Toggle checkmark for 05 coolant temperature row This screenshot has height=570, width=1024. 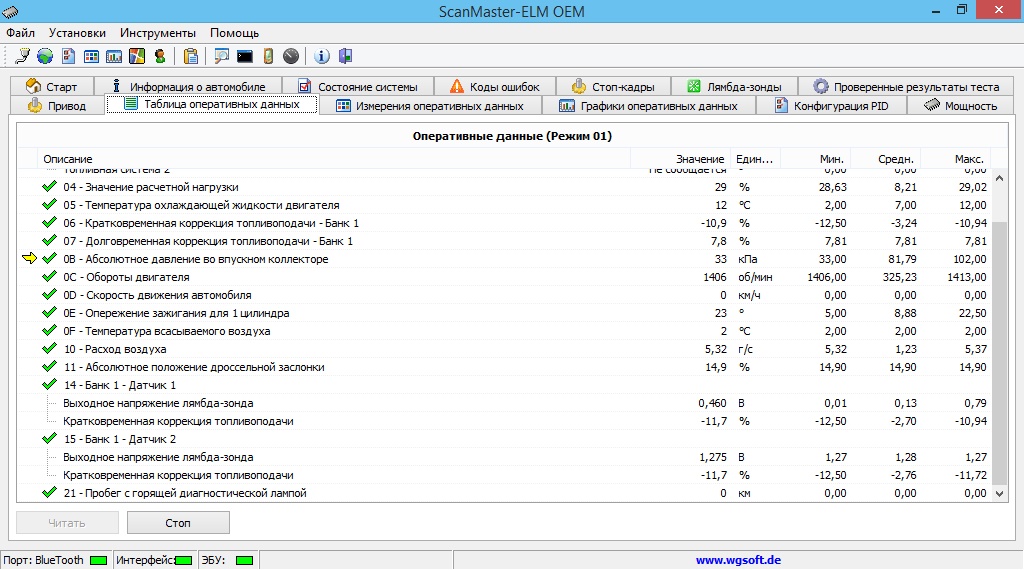tap(49, 205)
